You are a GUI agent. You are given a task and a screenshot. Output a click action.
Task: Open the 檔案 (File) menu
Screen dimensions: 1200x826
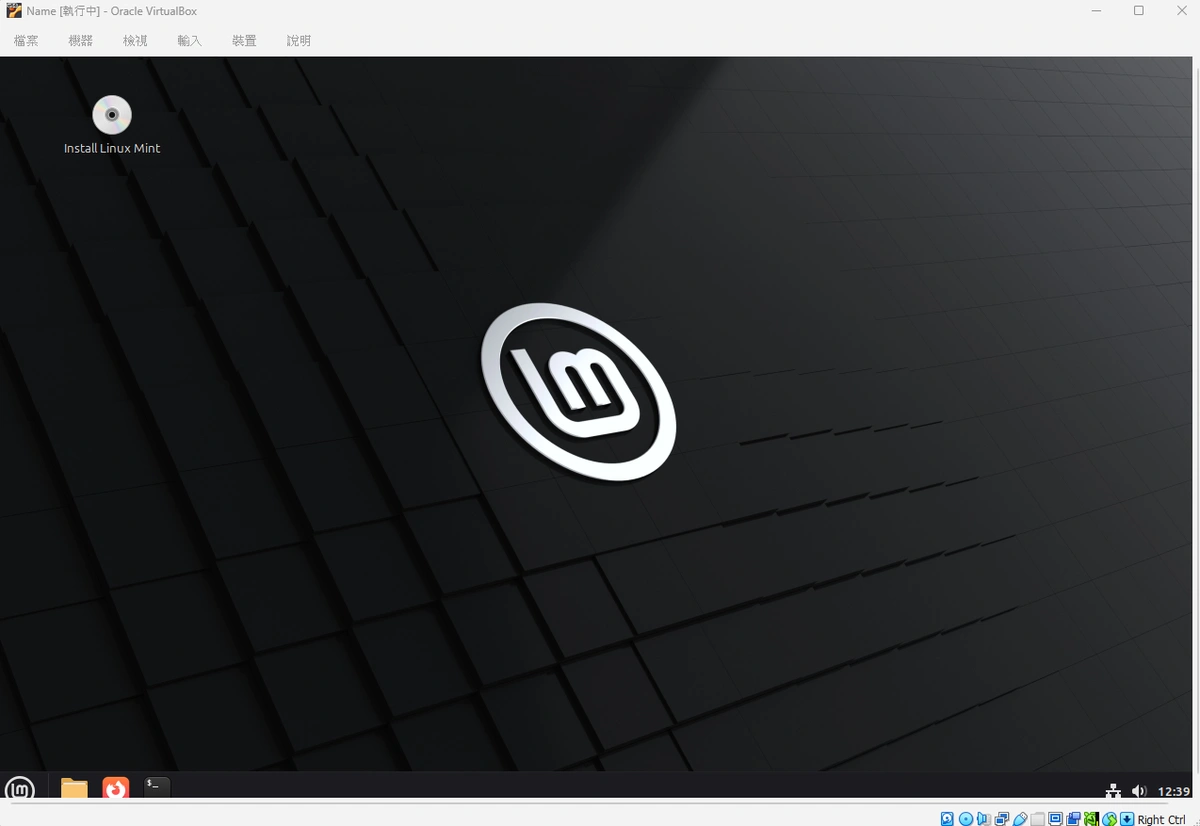pyautogui.click(x=27, y=41)
